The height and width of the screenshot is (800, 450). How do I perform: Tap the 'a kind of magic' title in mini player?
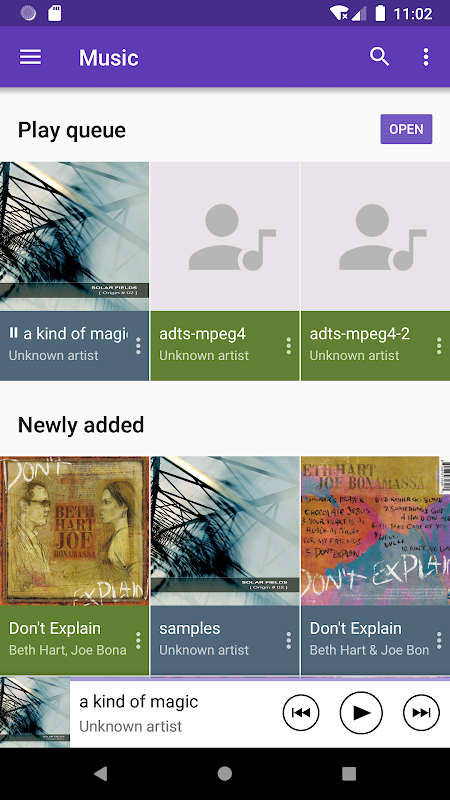pyautogui.click(x=139, y=702)
